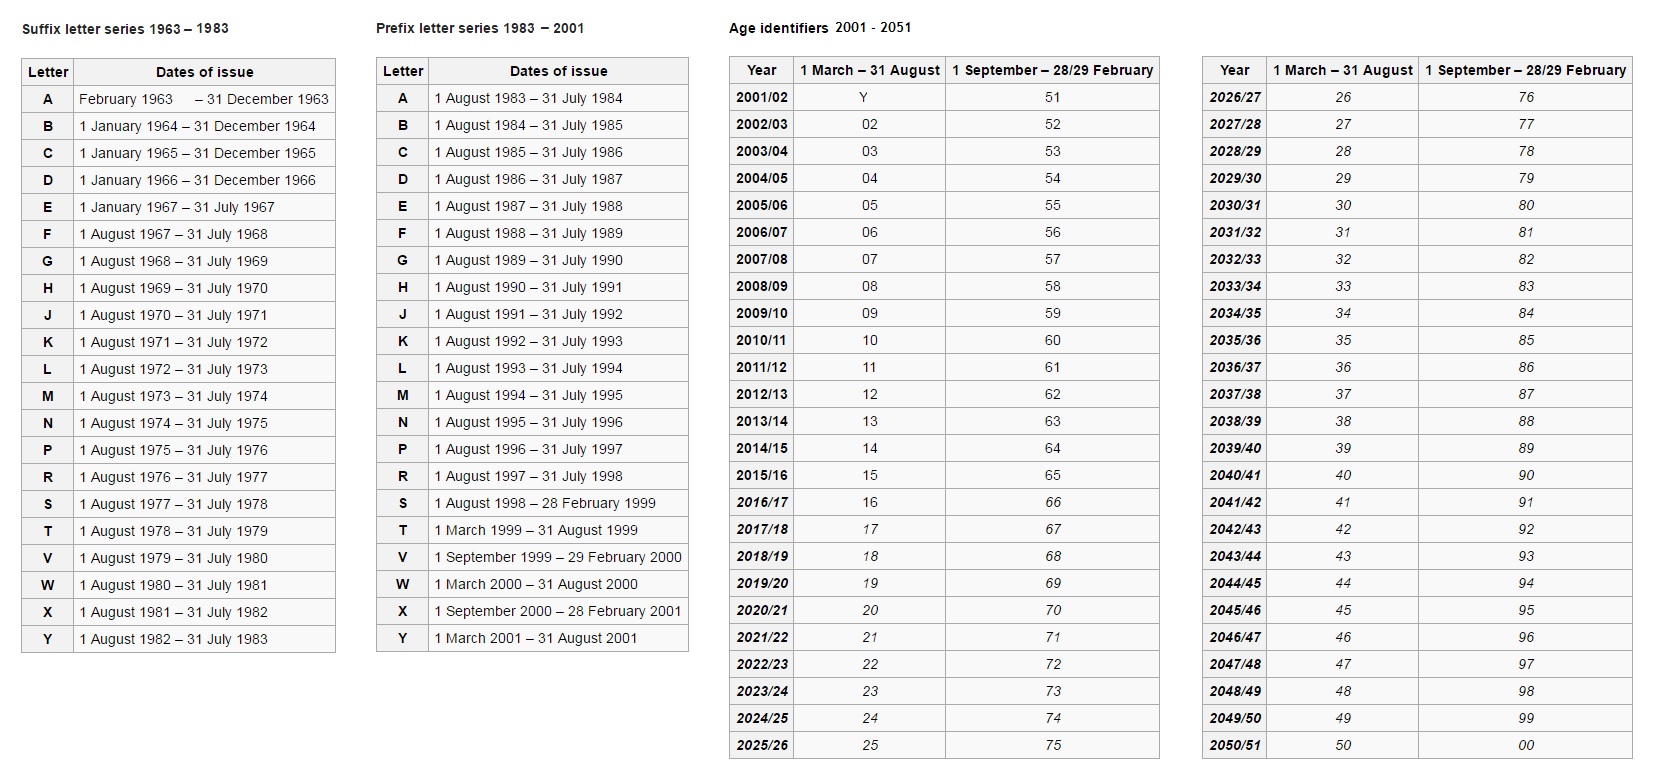
Task: Click the year cell '2010/11'
Action: [762, 340]
